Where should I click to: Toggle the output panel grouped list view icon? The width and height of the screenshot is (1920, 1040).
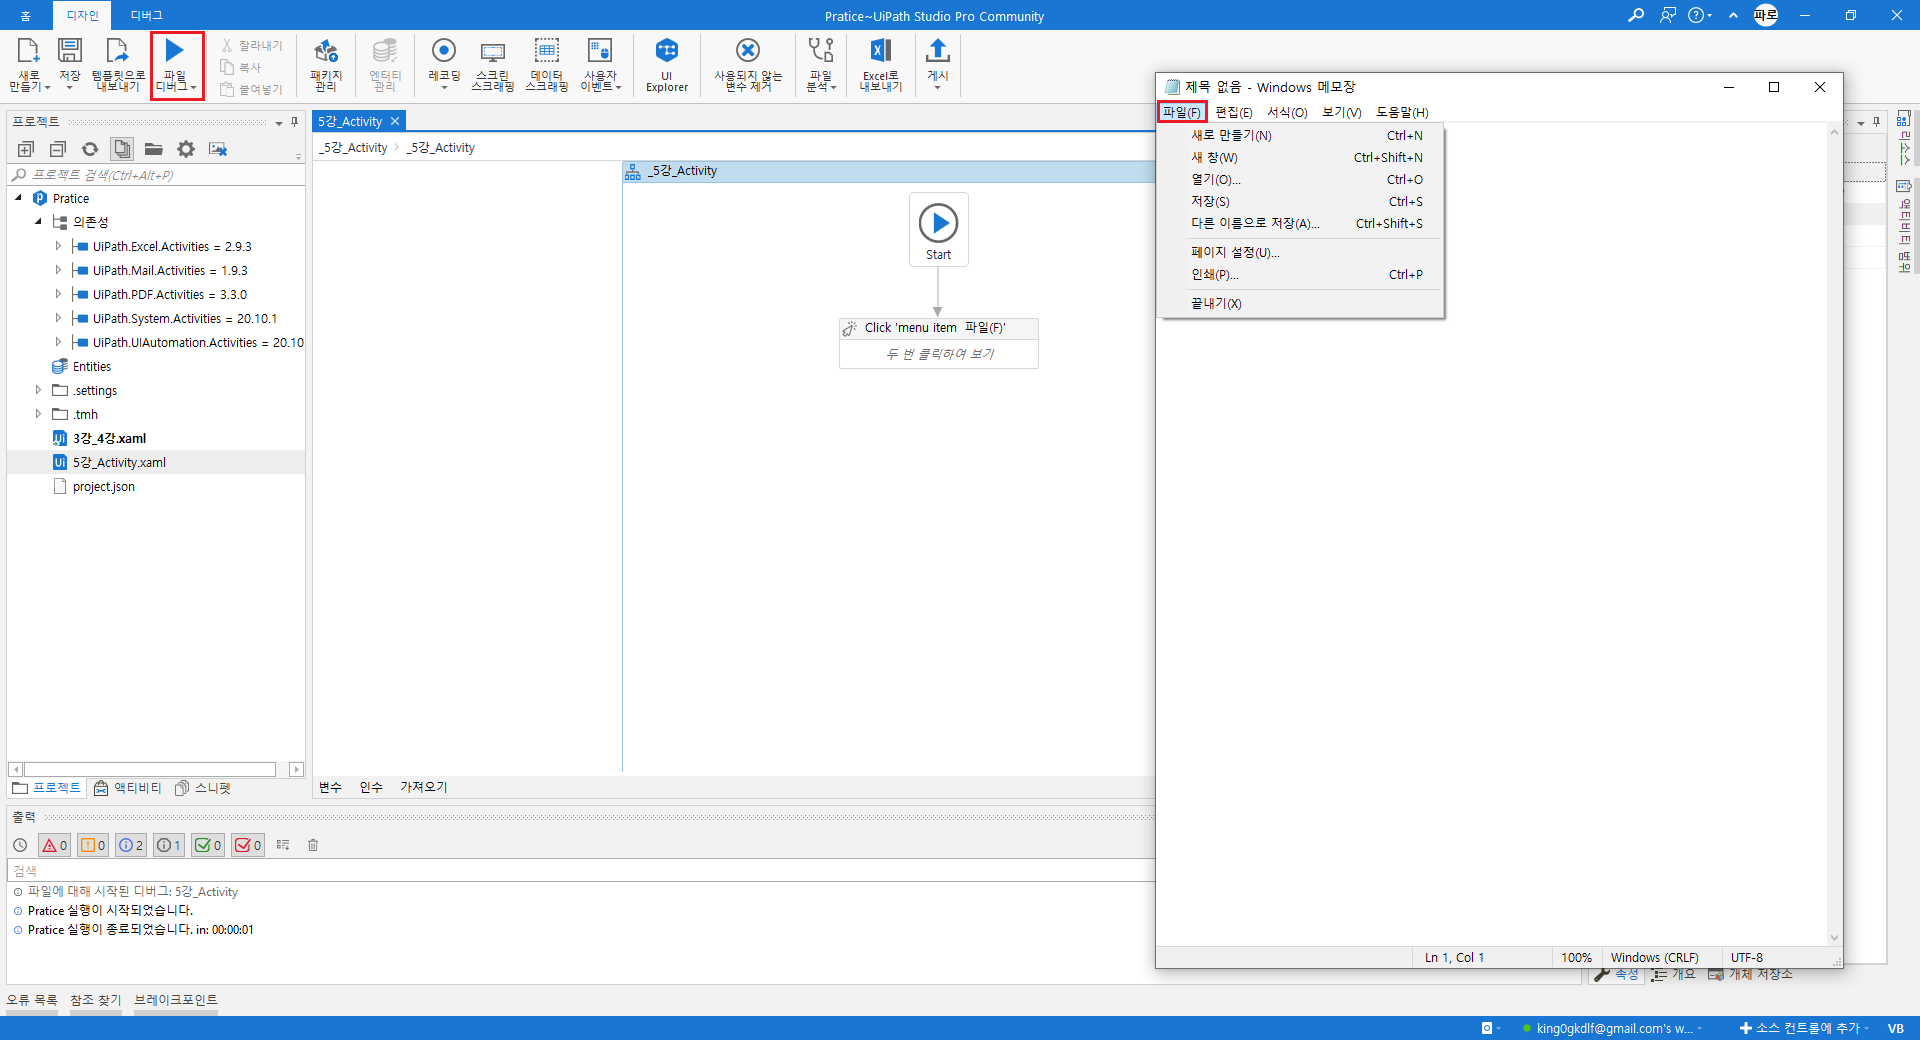(283, 845)
